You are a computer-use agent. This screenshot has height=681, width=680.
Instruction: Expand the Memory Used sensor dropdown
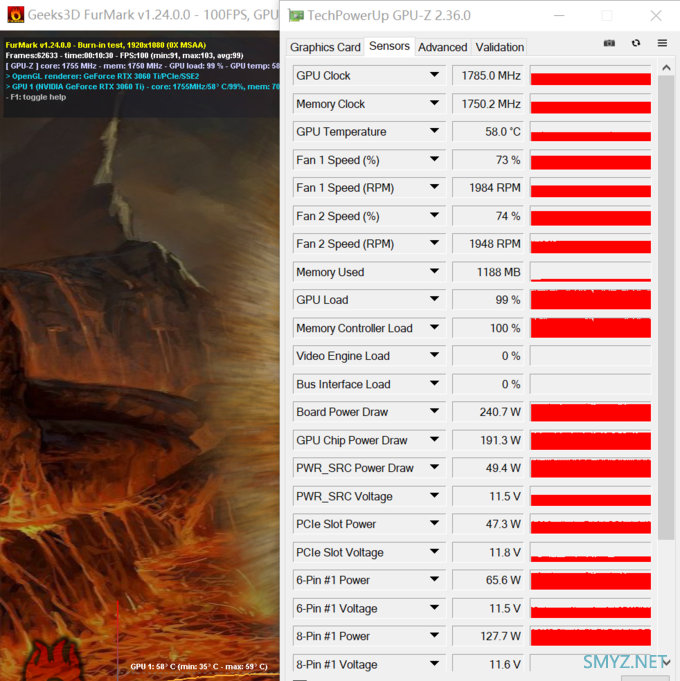435,271
